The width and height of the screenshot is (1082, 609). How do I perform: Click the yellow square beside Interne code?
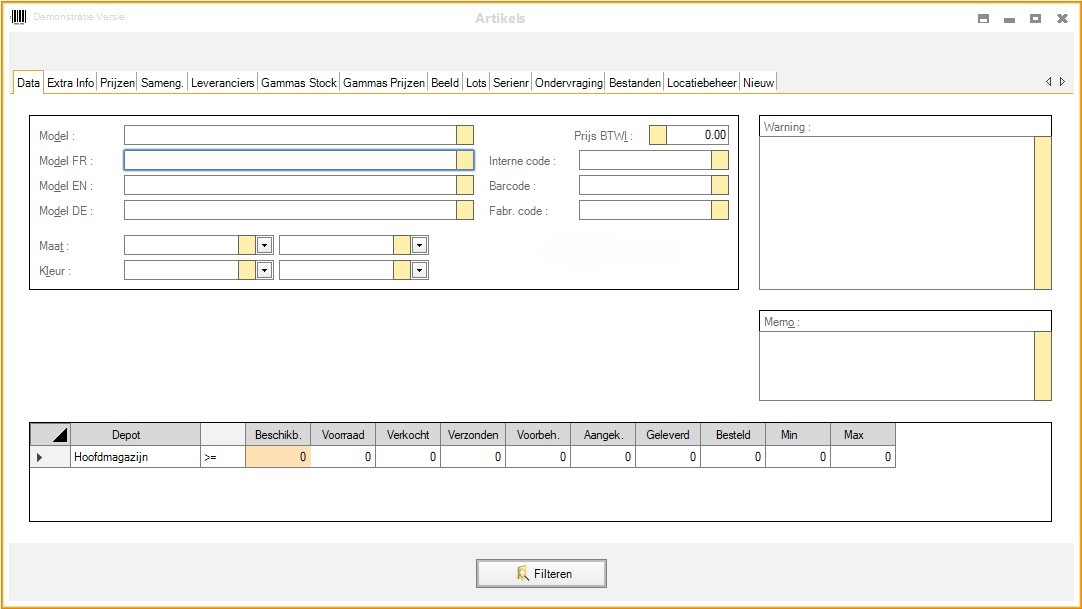pos(719,160)
